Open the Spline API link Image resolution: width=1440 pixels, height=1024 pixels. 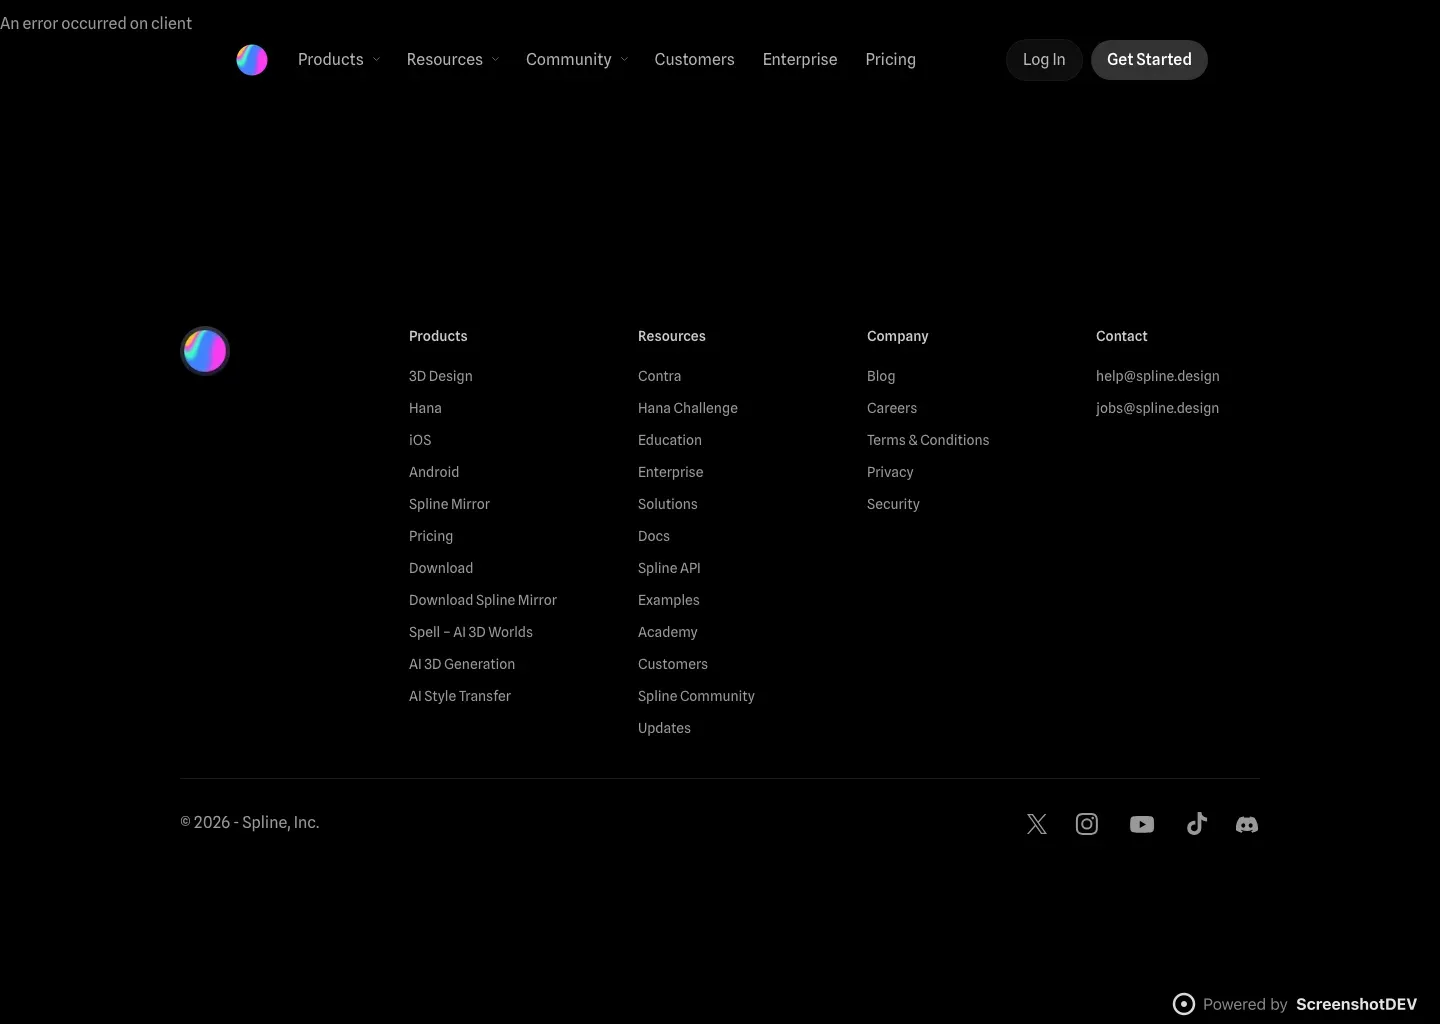(x=670, y=568)
